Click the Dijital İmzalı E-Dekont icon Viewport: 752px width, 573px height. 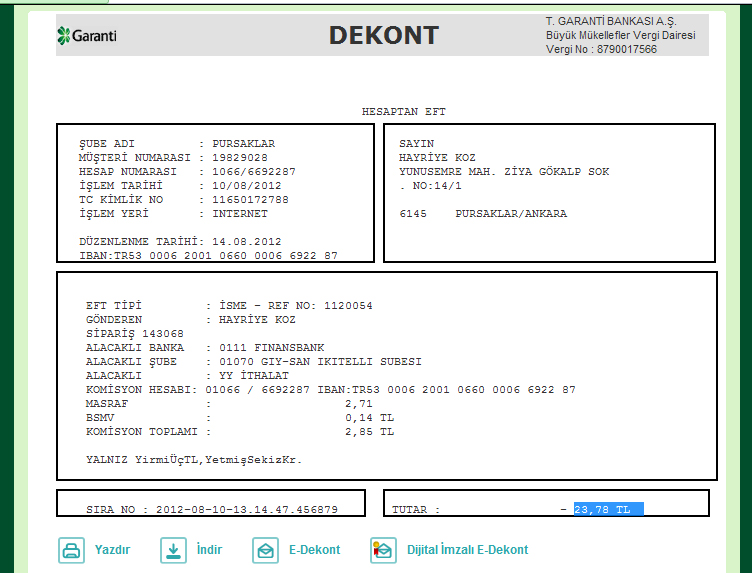(383, 550)
